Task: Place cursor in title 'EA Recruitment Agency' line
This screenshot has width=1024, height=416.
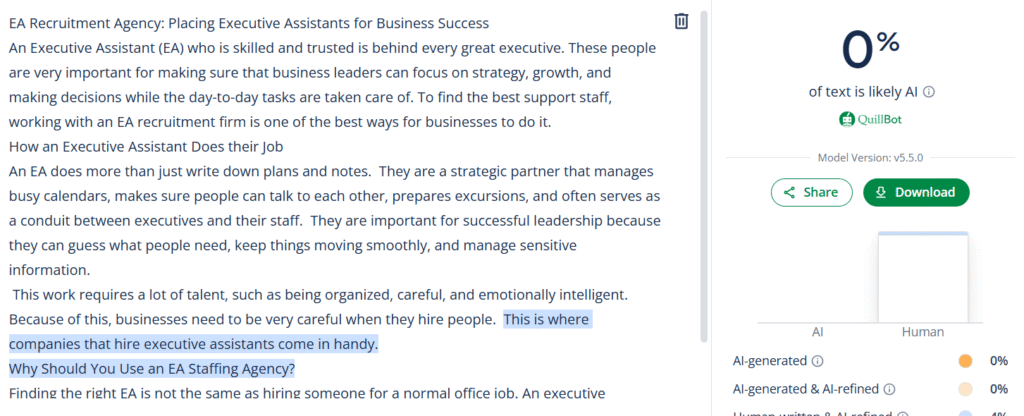Action: [x=248, y=24]
